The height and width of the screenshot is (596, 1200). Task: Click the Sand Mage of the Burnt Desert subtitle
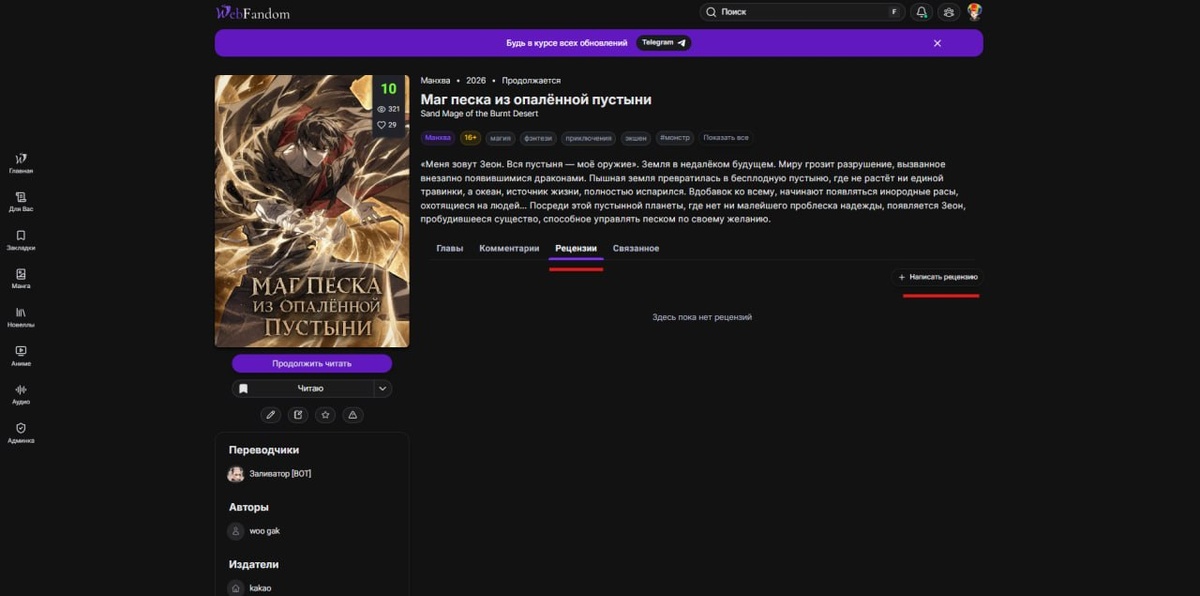pyautogui.click(x=480, y=114)
